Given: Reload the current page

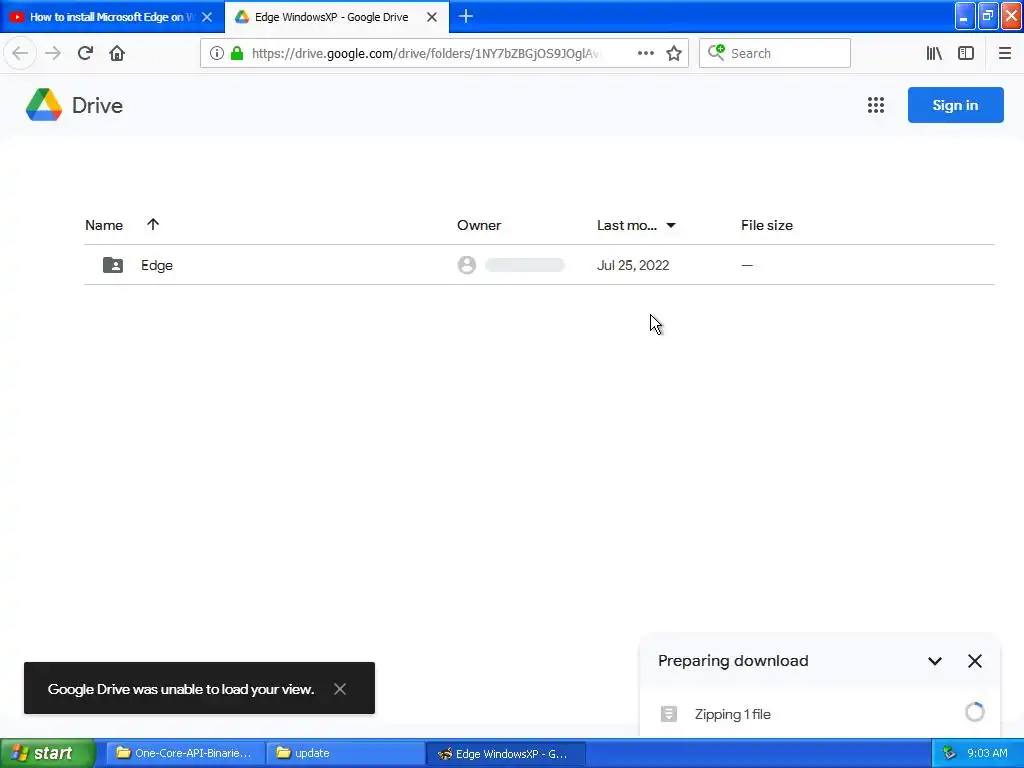Looking at the screenshot, I should (85, 53).
